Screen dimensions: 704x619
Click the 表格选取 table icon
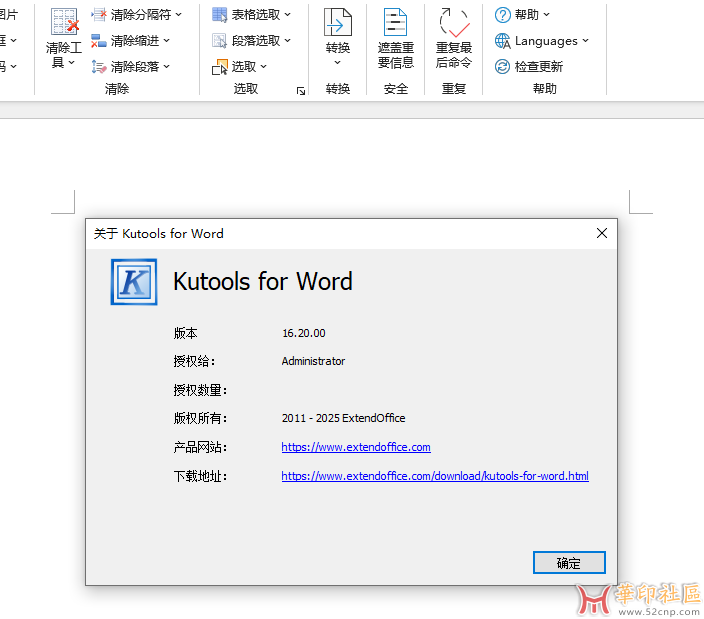[x=220, y=14]
